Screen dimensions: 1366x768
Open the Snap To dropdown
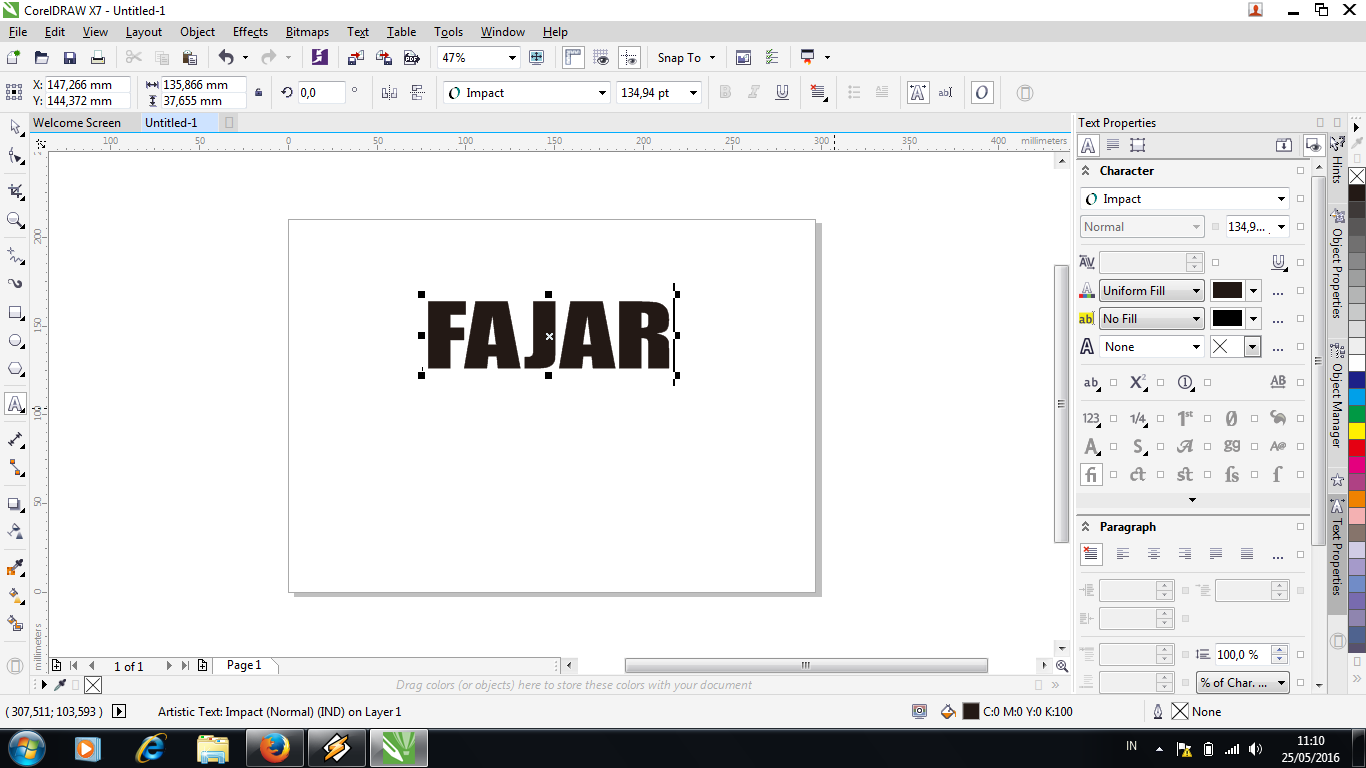(686, 57)
